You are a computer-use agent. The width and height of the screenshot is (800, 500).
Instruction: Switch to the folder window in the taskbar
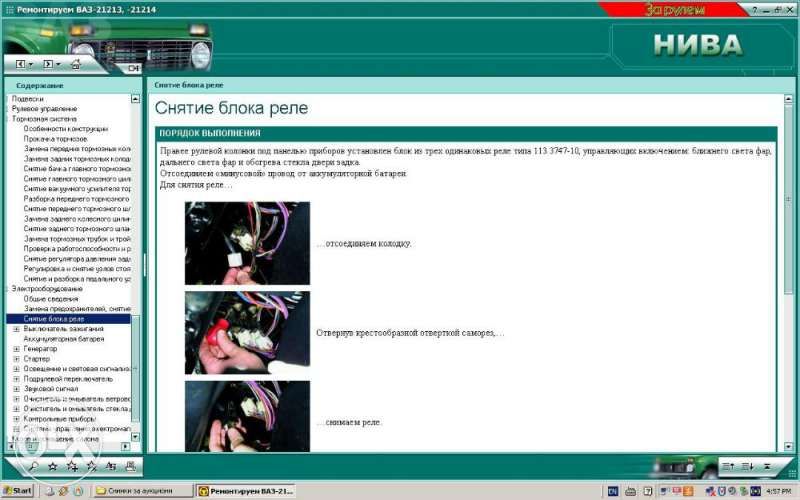pos(143,491)
